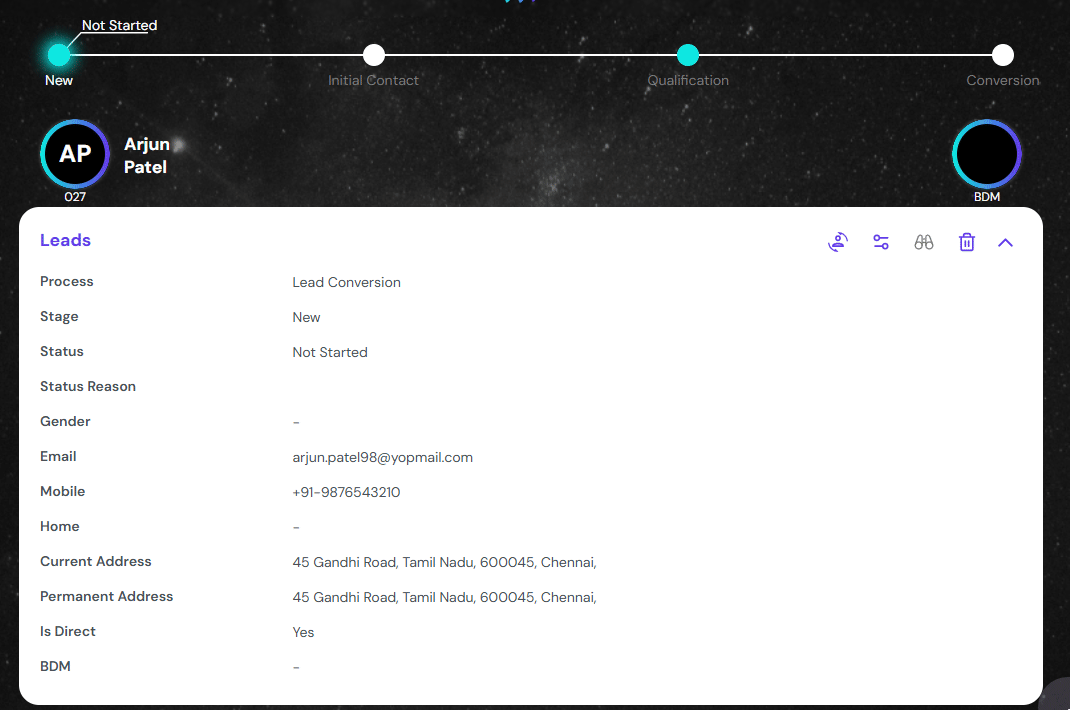Click the email arjun.patel98@yopmail.com
Image resolution: width=1070 pixels, height=710 pixels.
(x=382, y=457)
